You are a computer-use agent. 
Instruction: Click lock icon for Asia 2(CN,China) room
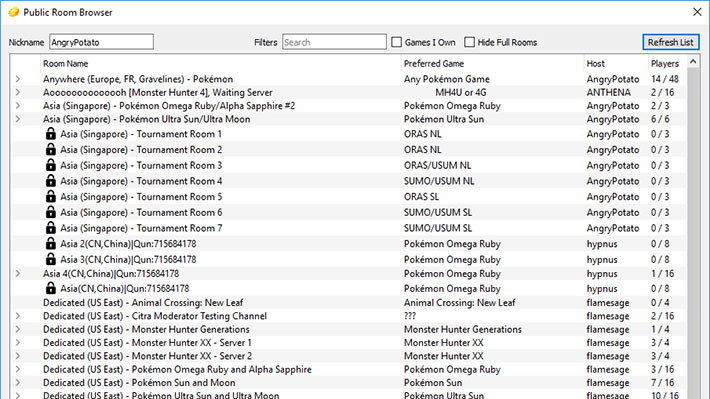coord(51,244)
